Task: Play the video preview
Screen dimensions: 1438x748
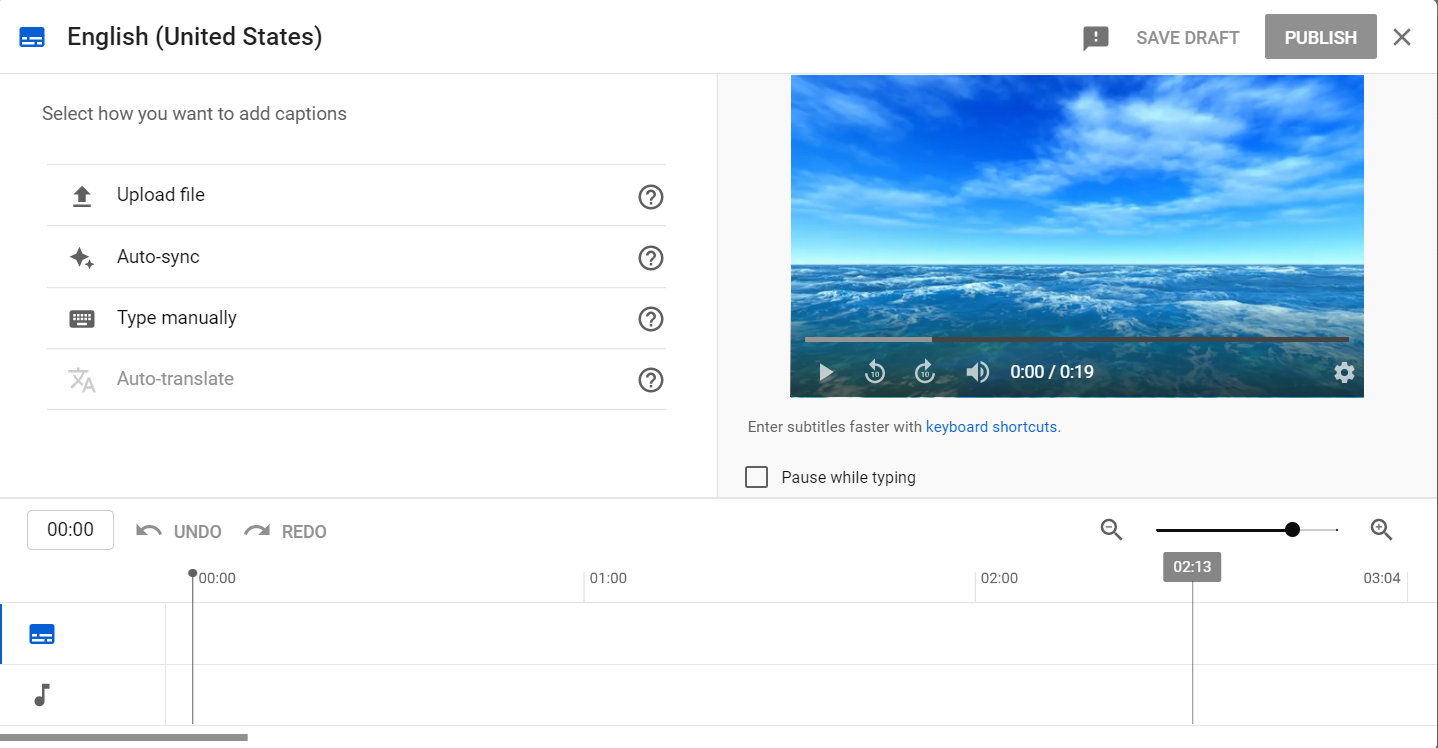Action: 826,373
